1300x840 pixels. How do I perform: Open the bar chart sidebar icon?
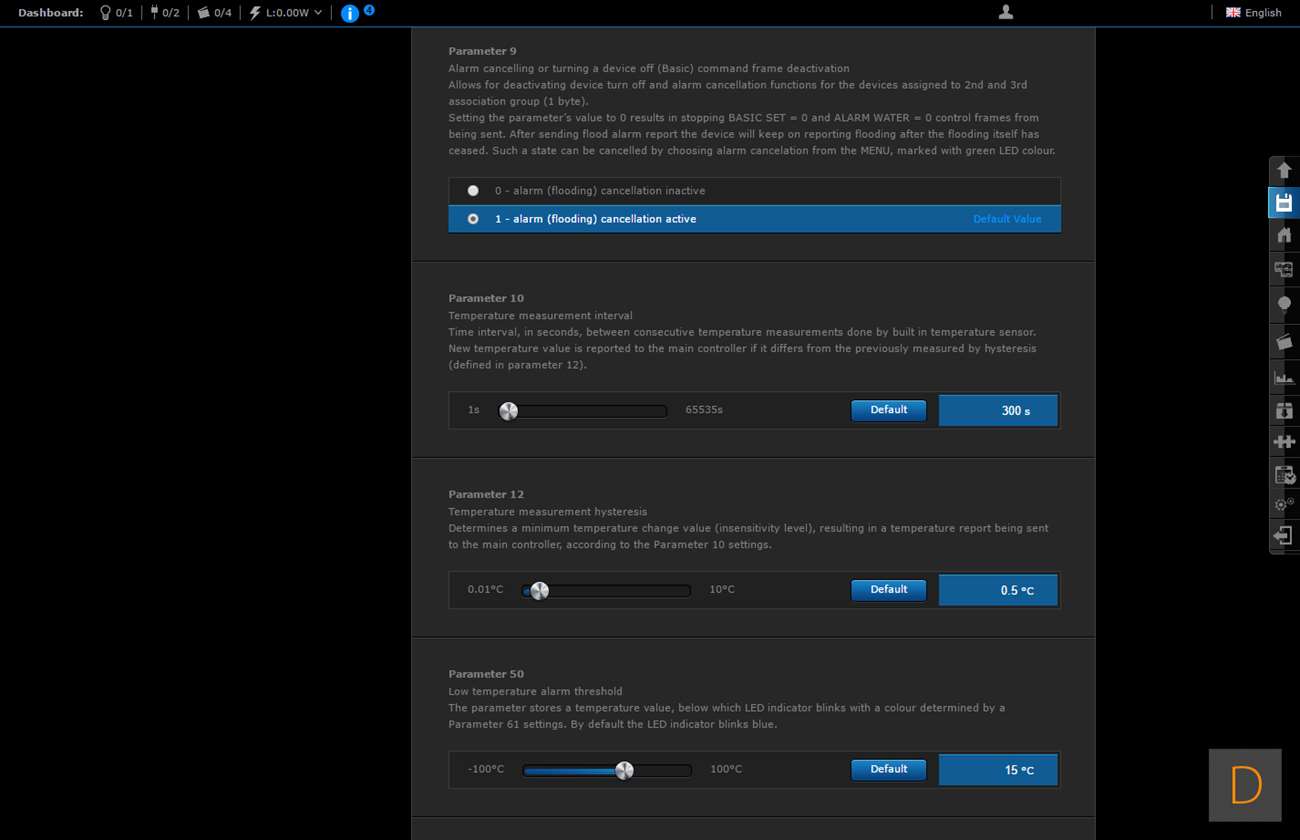1284,377
